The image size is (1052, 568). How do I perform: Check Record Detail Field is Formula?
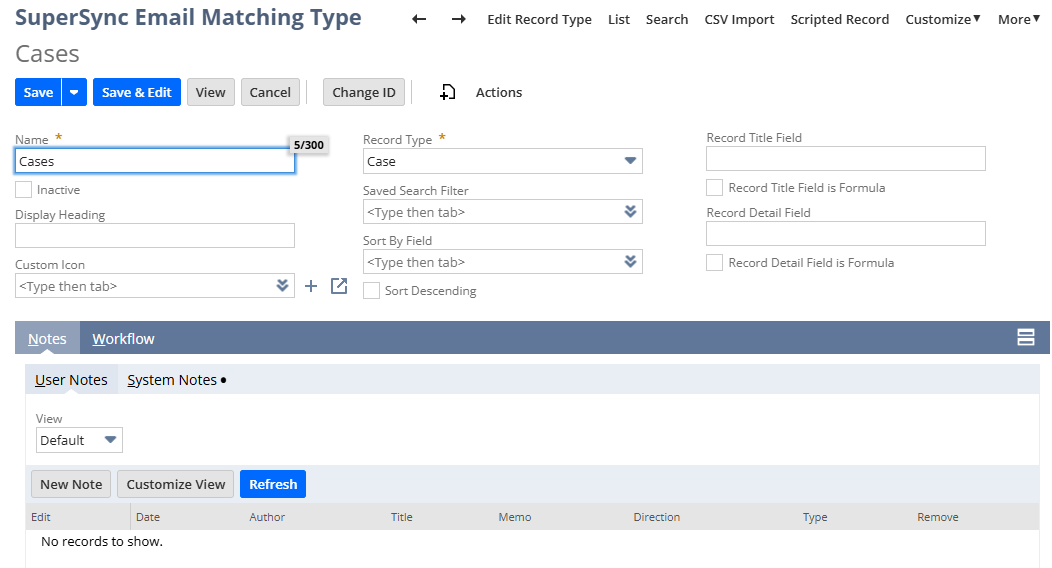(715, 263)
